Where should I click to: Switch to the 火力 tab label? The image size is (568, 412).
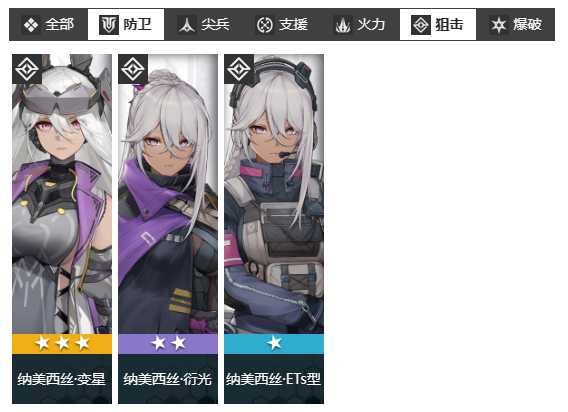[371, 25]
